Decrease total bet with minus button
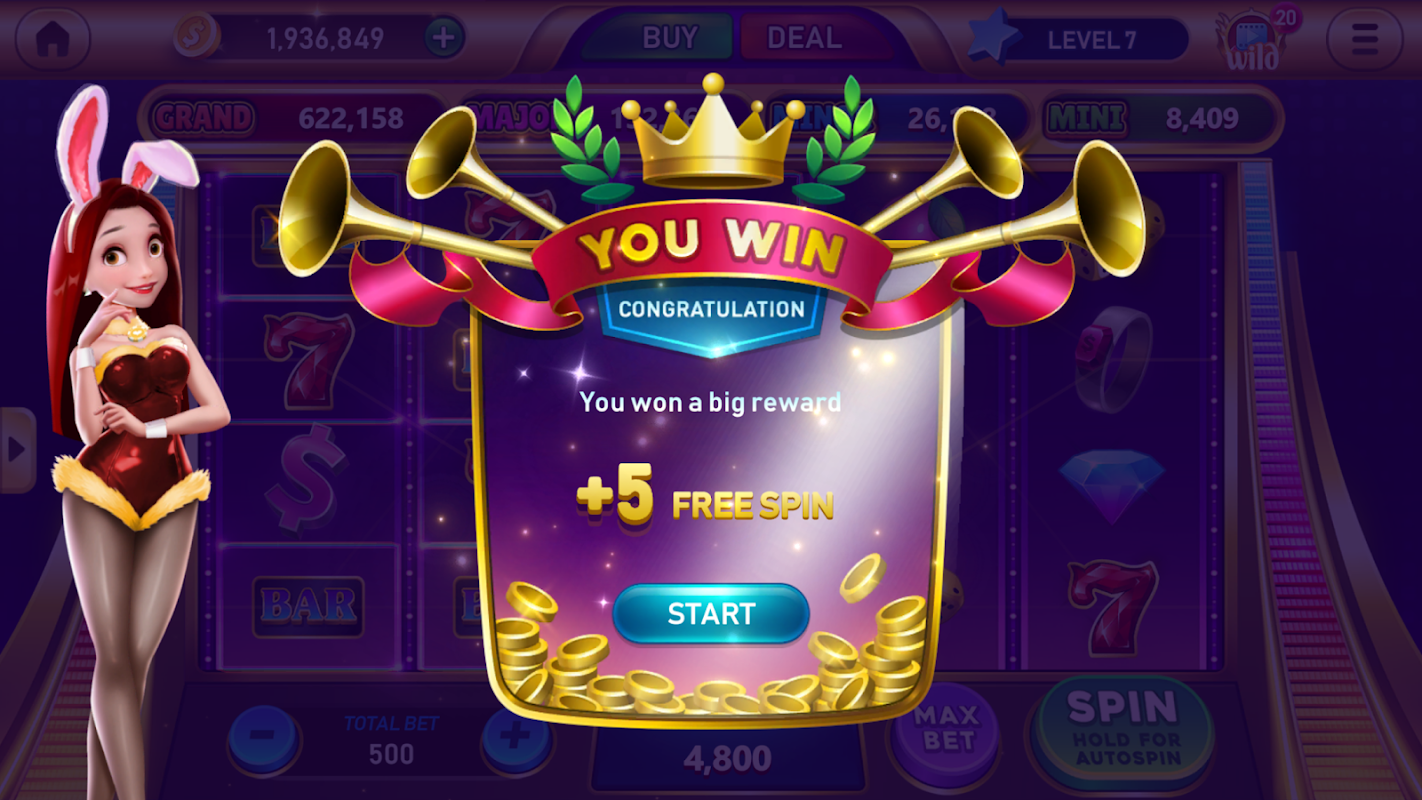 (262, 738)
